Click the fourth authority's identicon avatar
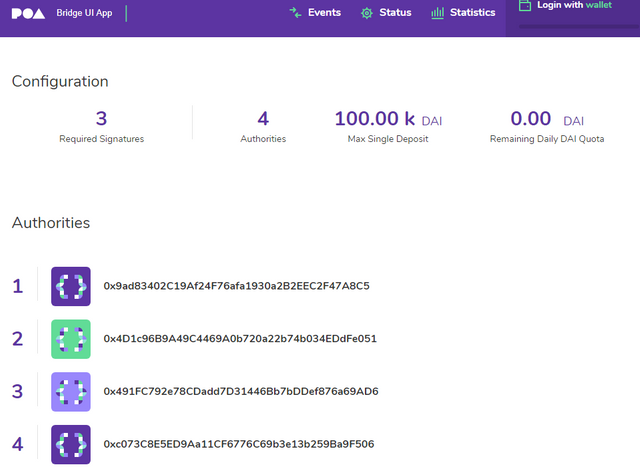This screenshot has height=472, width=640. tap(71, 444)
